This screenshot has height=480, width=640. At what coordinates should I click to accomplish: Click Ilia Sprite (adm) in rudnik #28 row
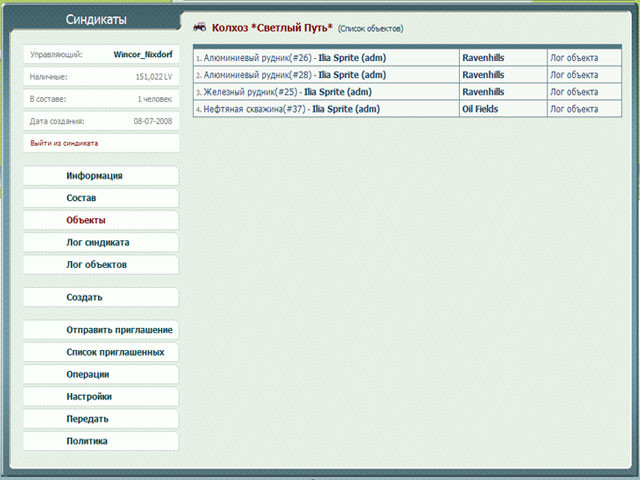tap(352, 75)
